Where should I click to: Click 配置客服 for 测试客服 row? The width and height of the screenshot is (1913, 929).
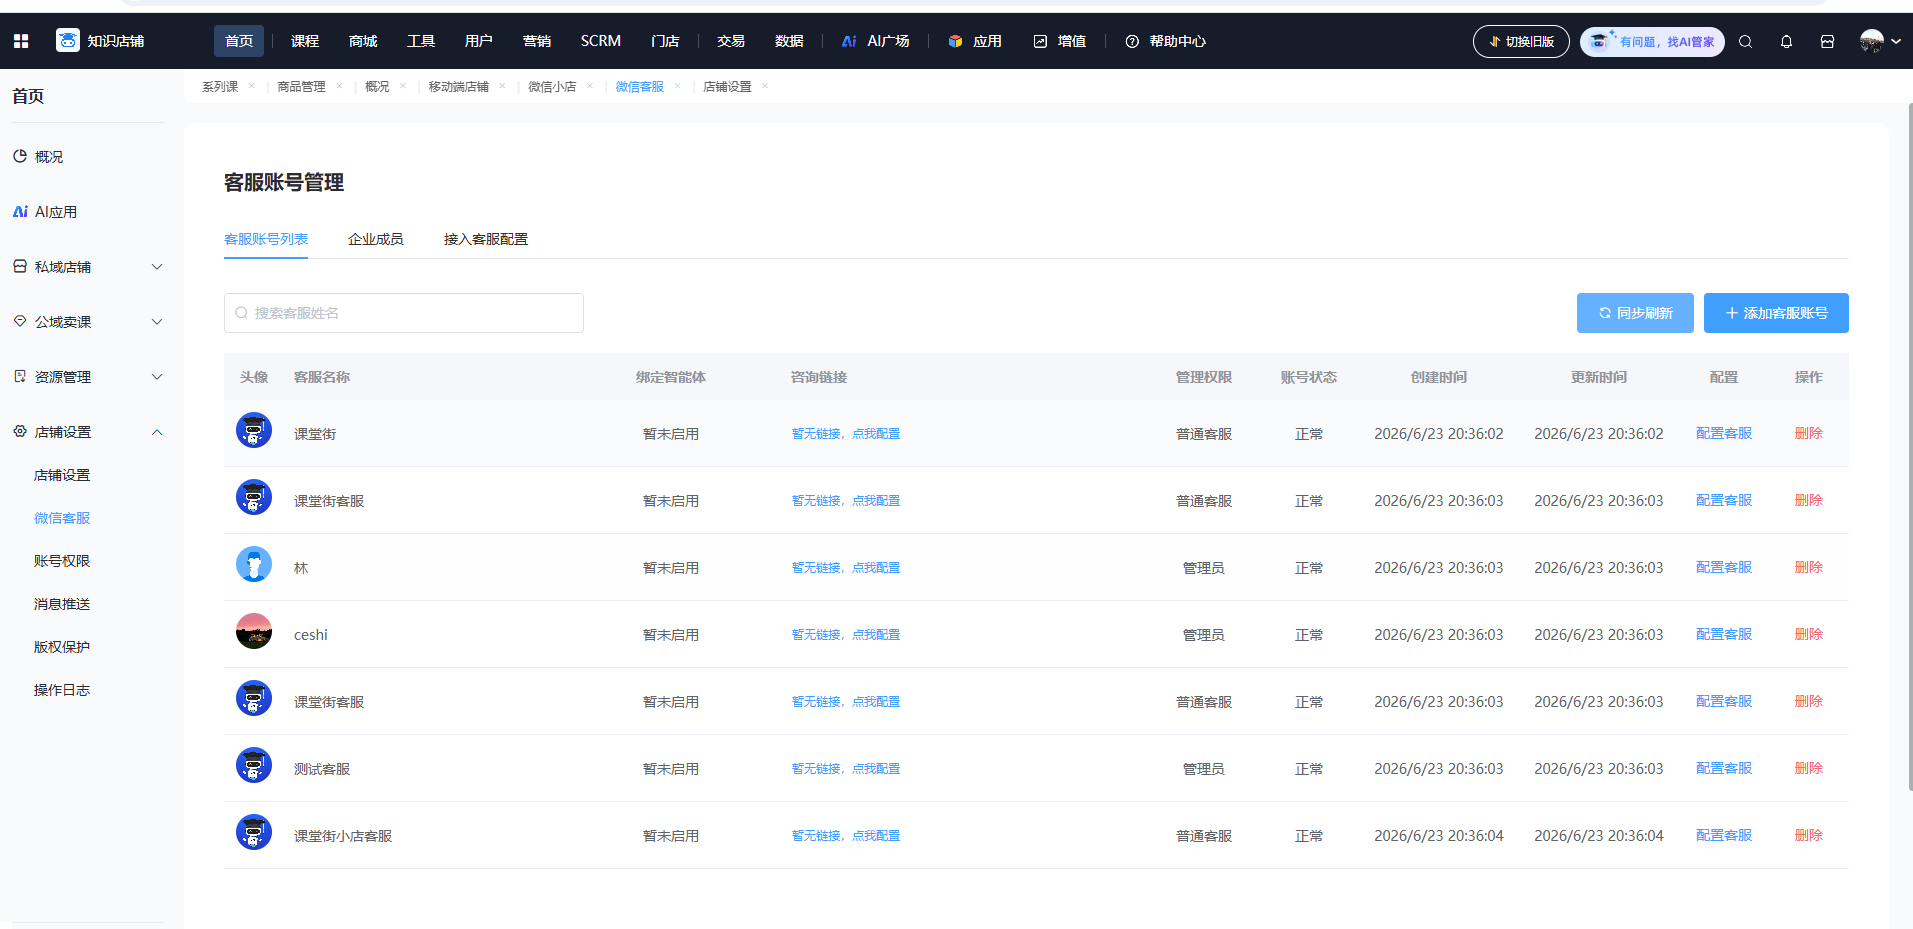click(1724, 768)
